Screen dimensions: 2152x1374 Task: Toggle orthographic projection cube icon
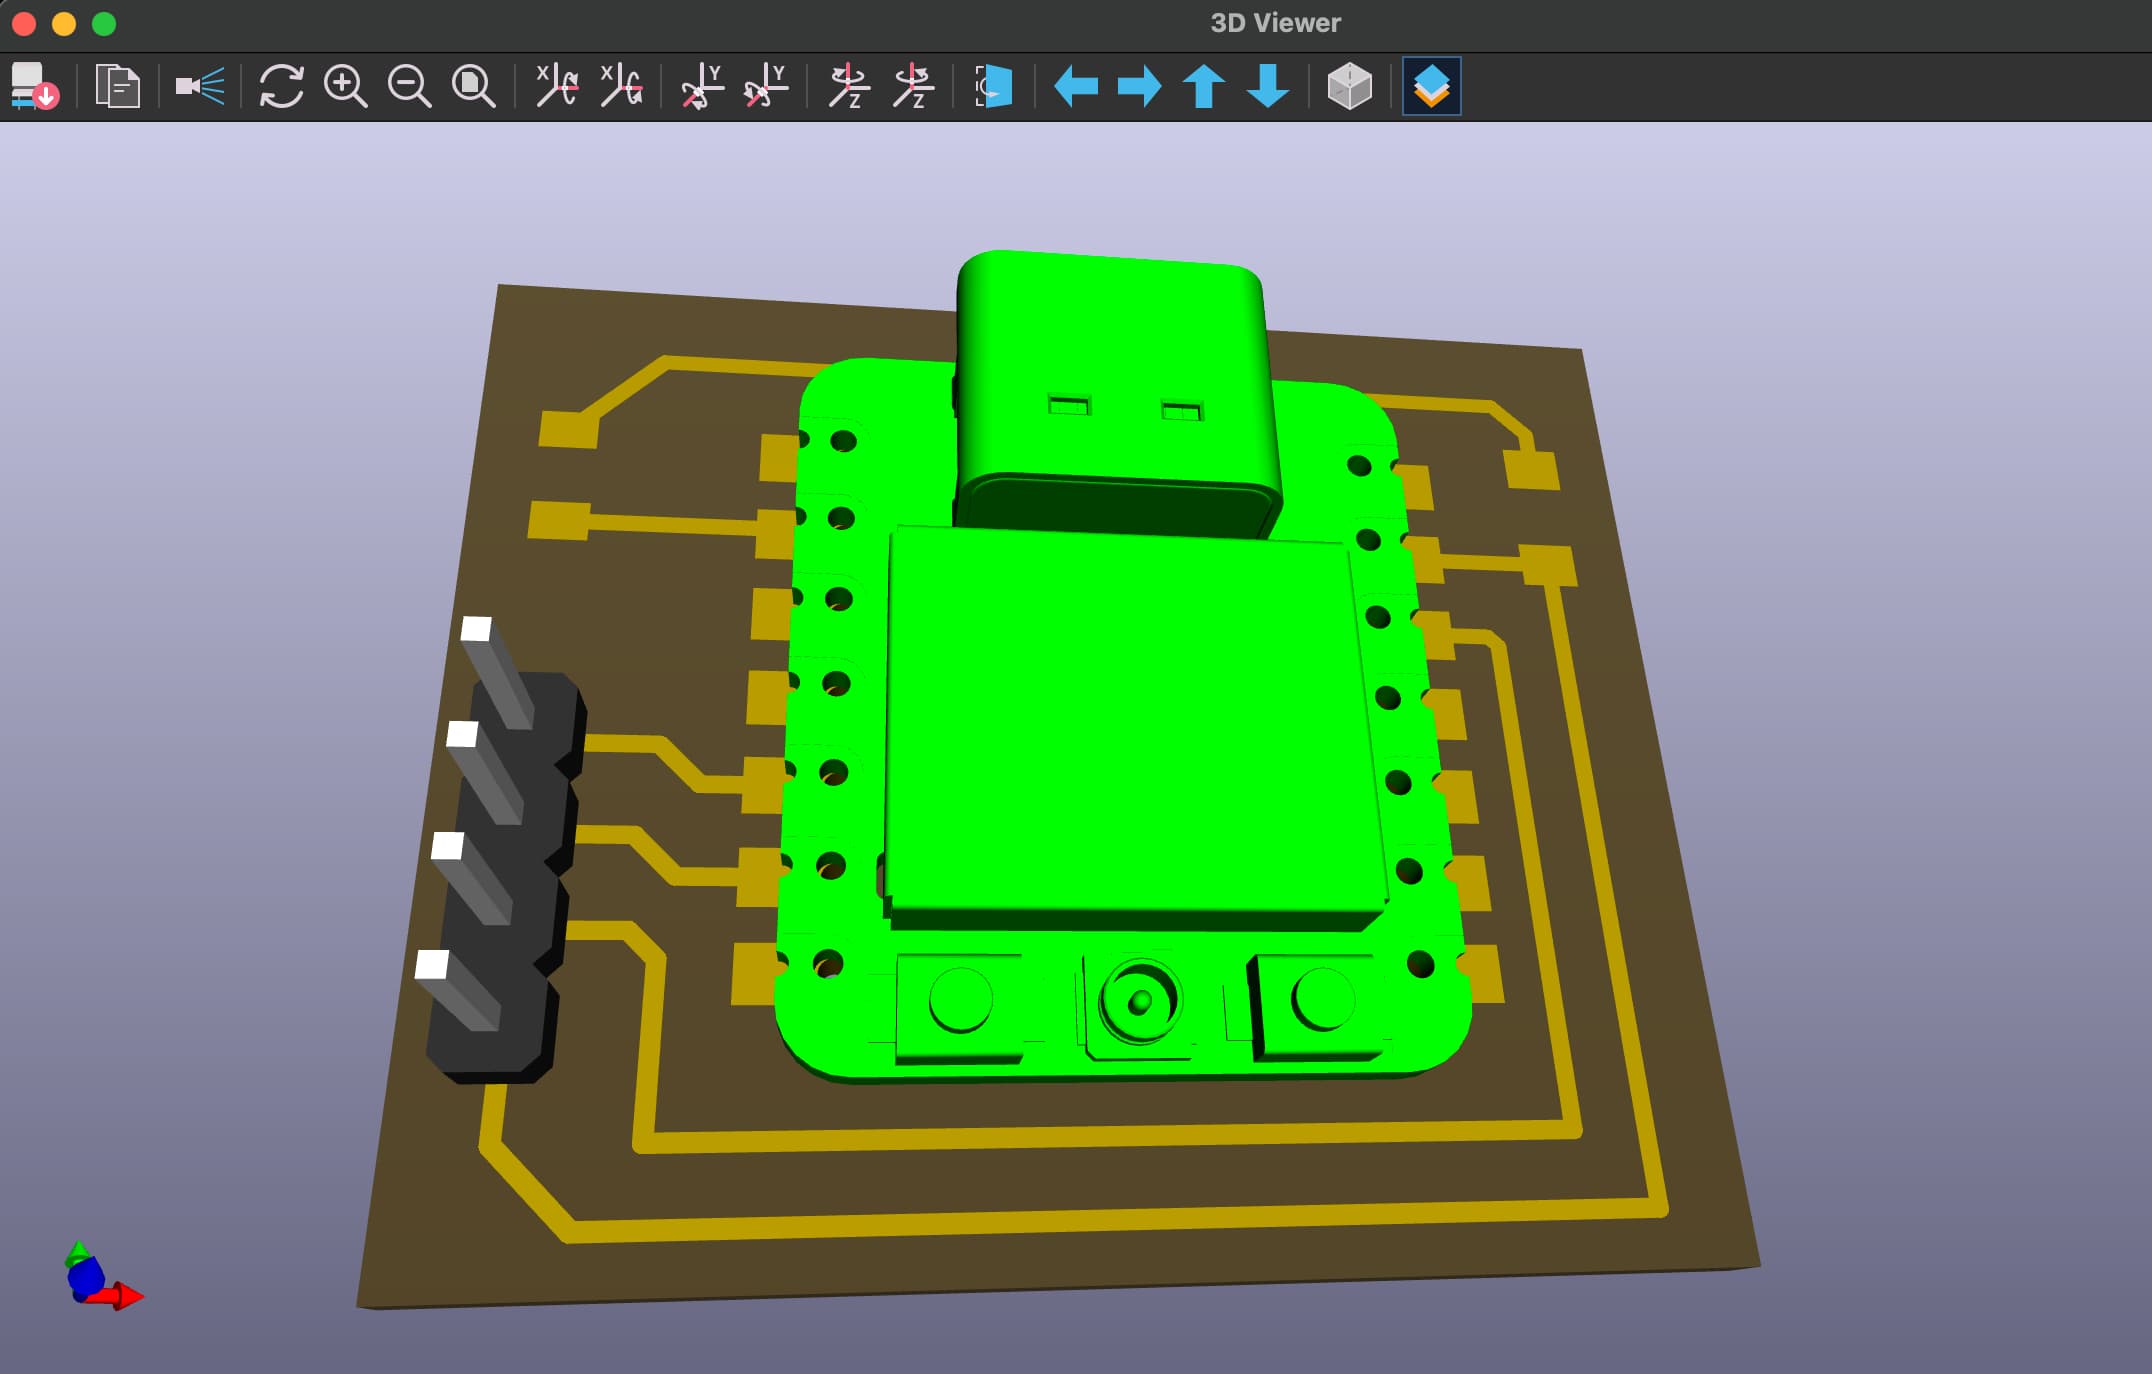coord(1349,86)
